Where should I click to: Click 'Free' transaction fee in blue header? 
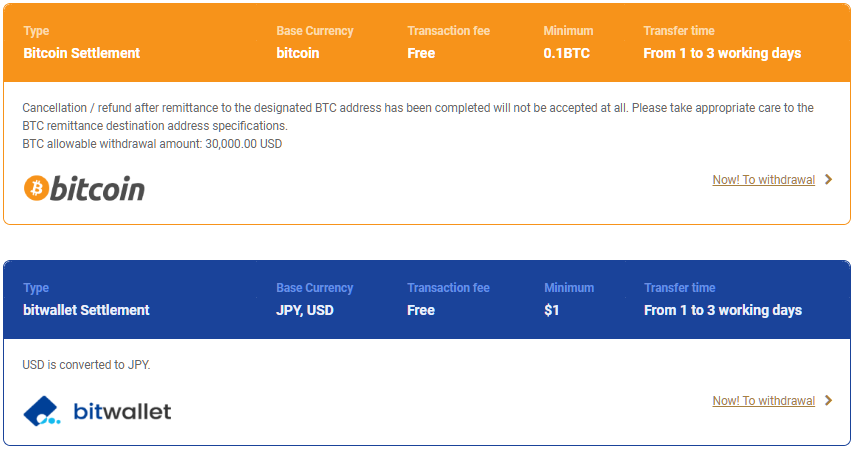[x=421, y=310]
